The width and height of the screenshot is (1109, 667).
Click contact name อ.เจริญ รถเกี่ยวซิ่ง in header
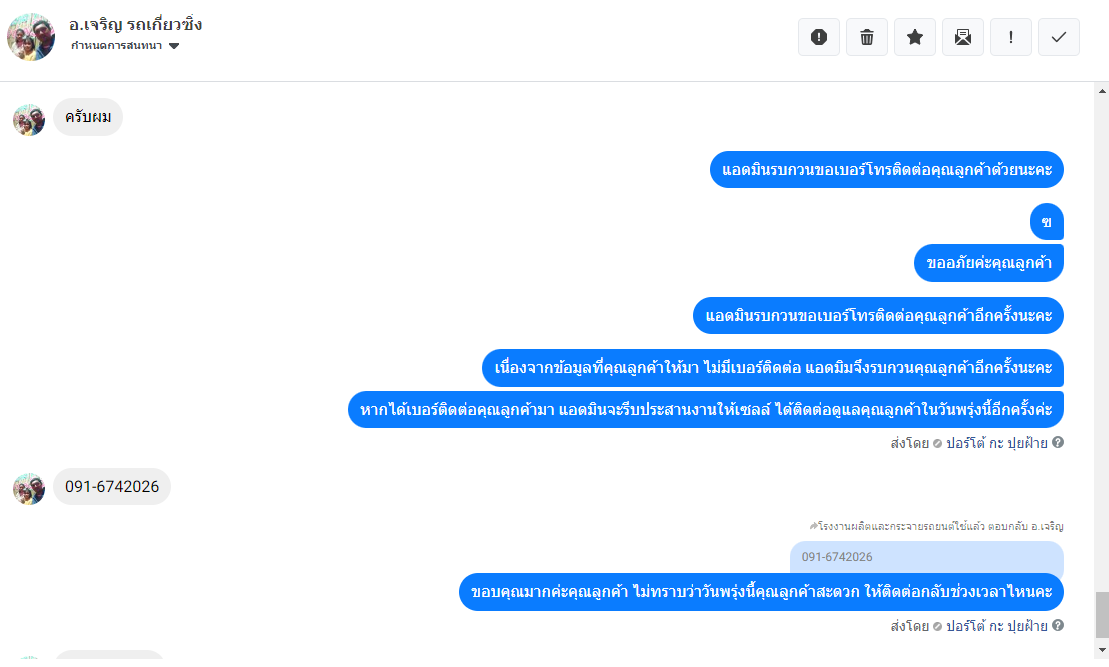pos(135,25)
